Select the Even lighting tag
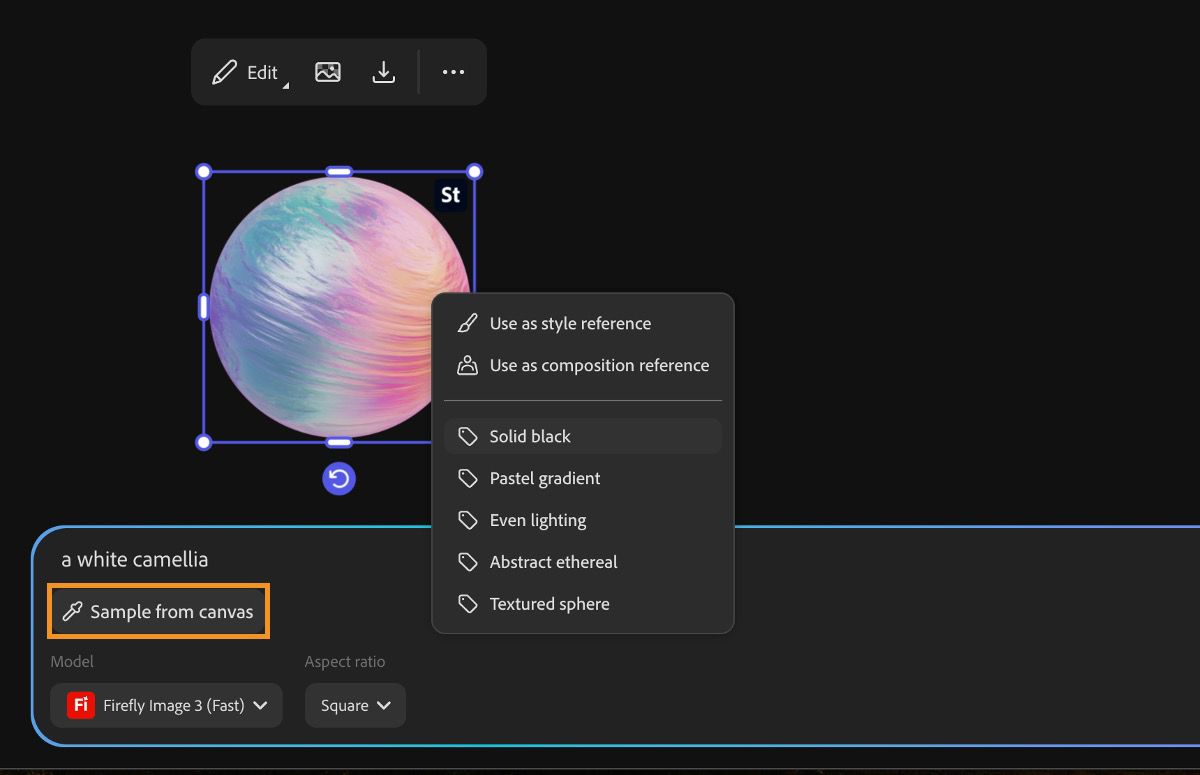The image size is (1200, 775). tap(583, 520)
